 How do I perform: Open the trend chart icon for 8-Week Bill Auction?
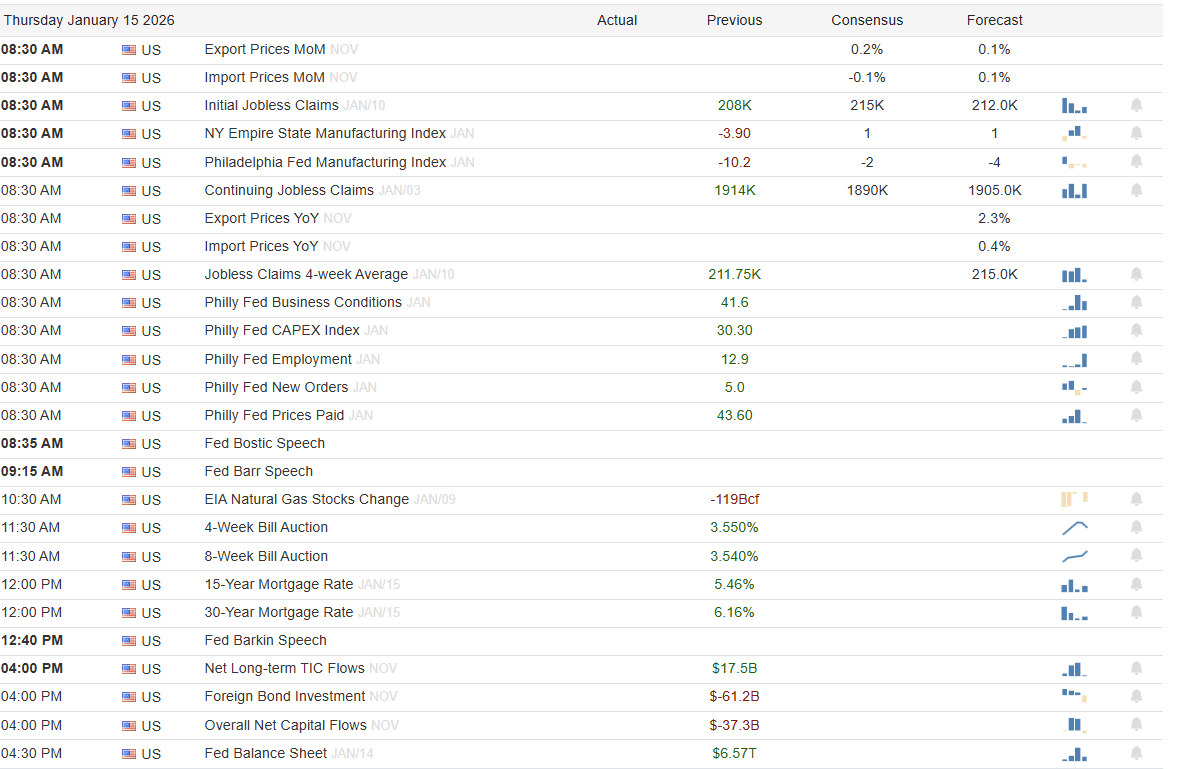[1074, 556]
